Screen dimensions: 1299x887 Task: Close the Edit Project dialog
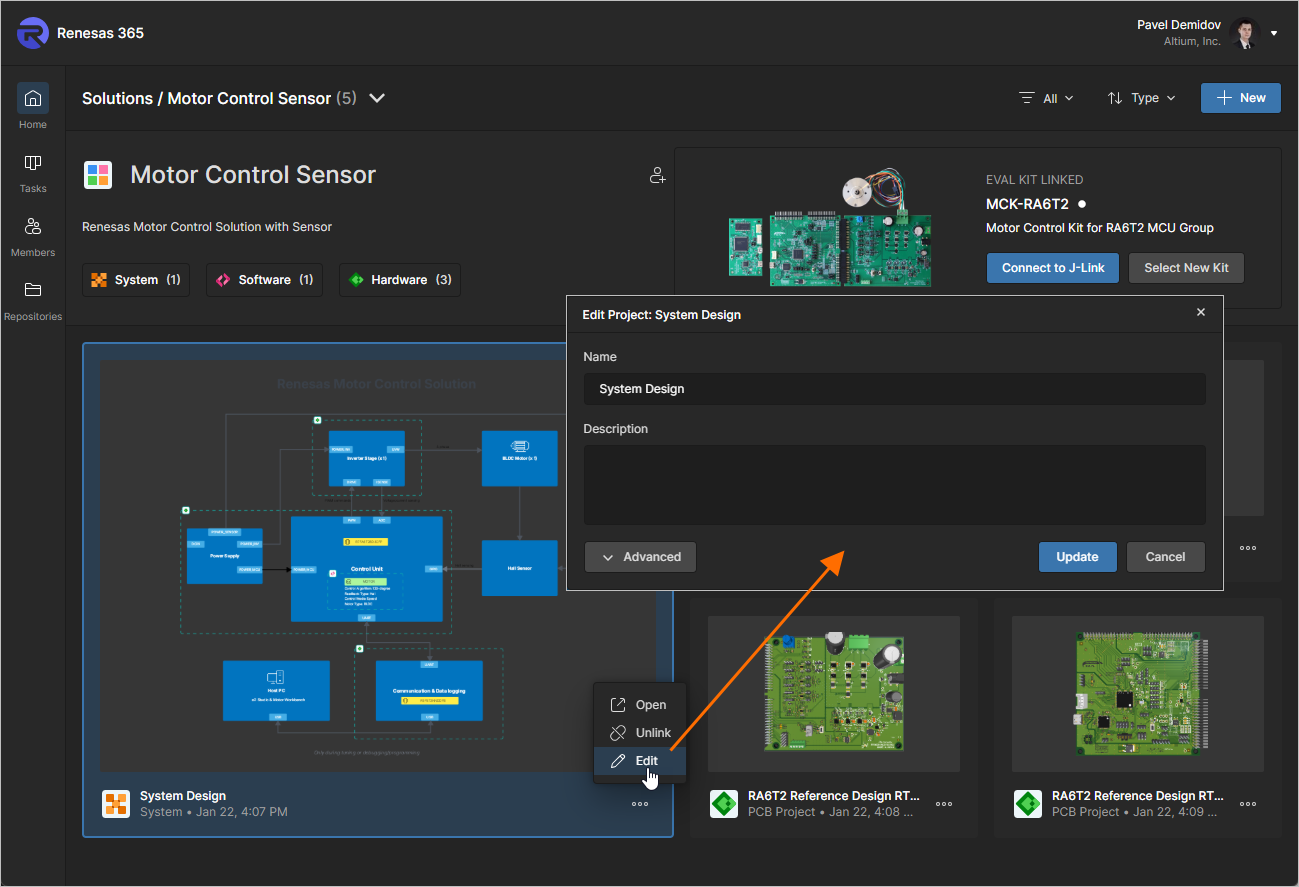tap(1201, 313)
